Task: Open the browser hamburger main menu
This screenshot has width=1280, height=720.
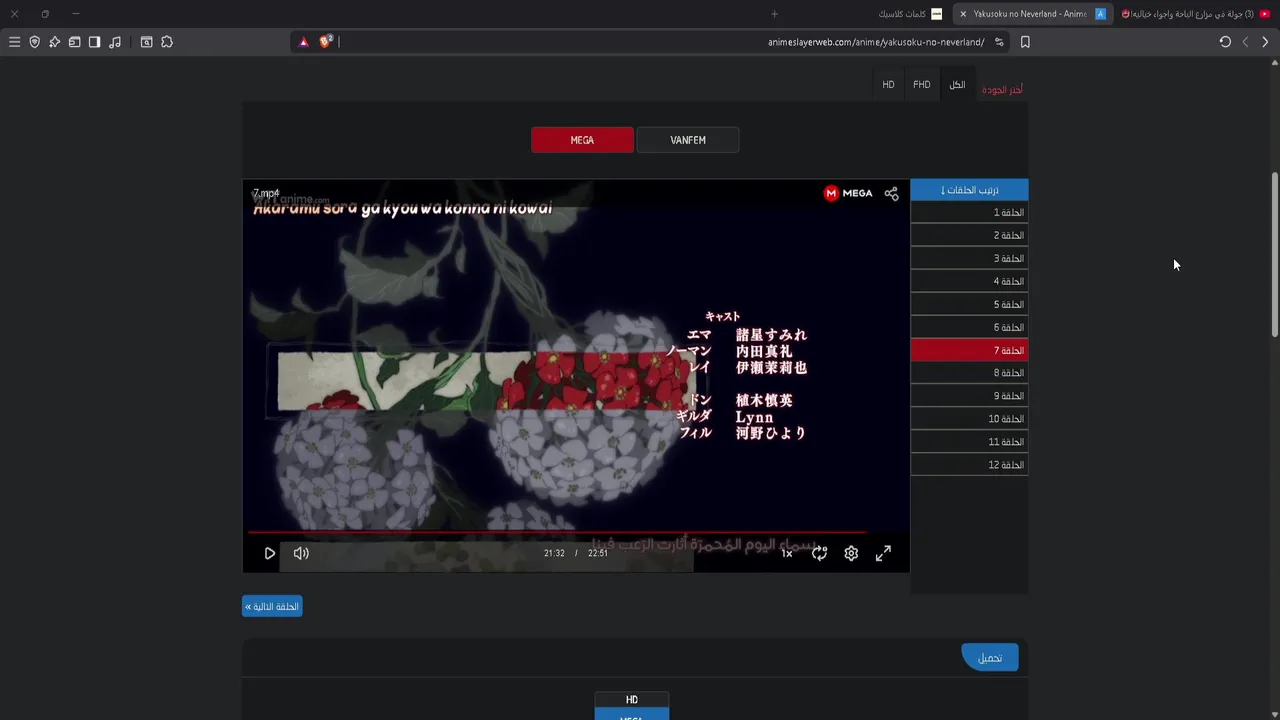Action: pos(14,42)
